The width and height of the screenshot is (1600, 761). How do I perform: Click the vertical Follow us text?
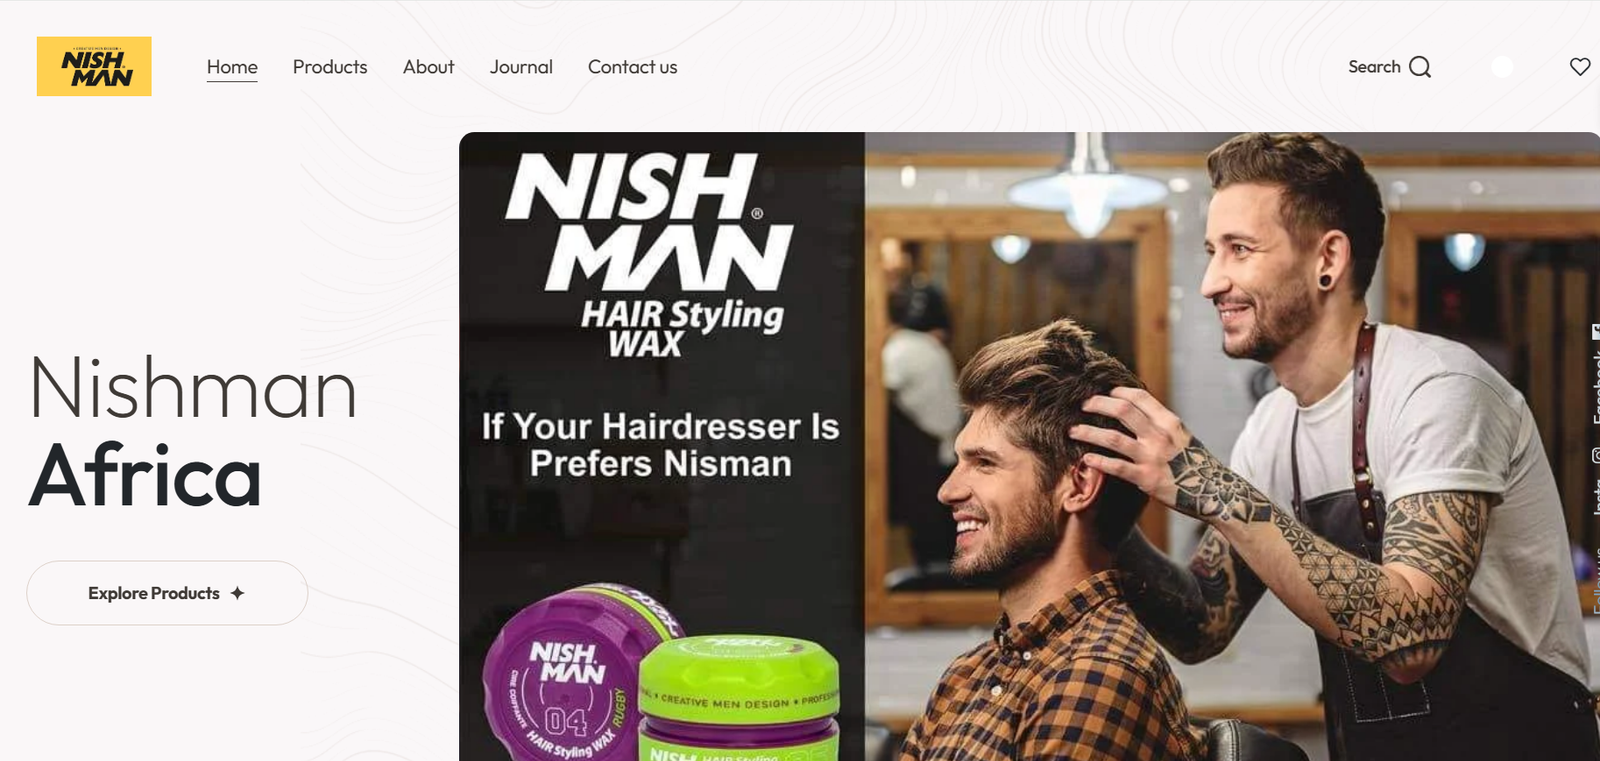[1596, 580]
